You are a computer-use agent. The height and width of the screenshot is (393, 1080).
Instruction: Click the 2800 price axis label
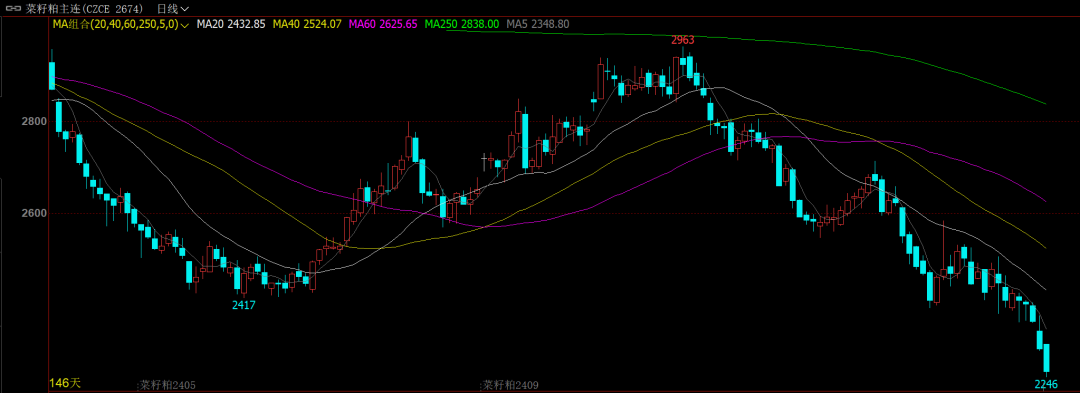[35, 122]
